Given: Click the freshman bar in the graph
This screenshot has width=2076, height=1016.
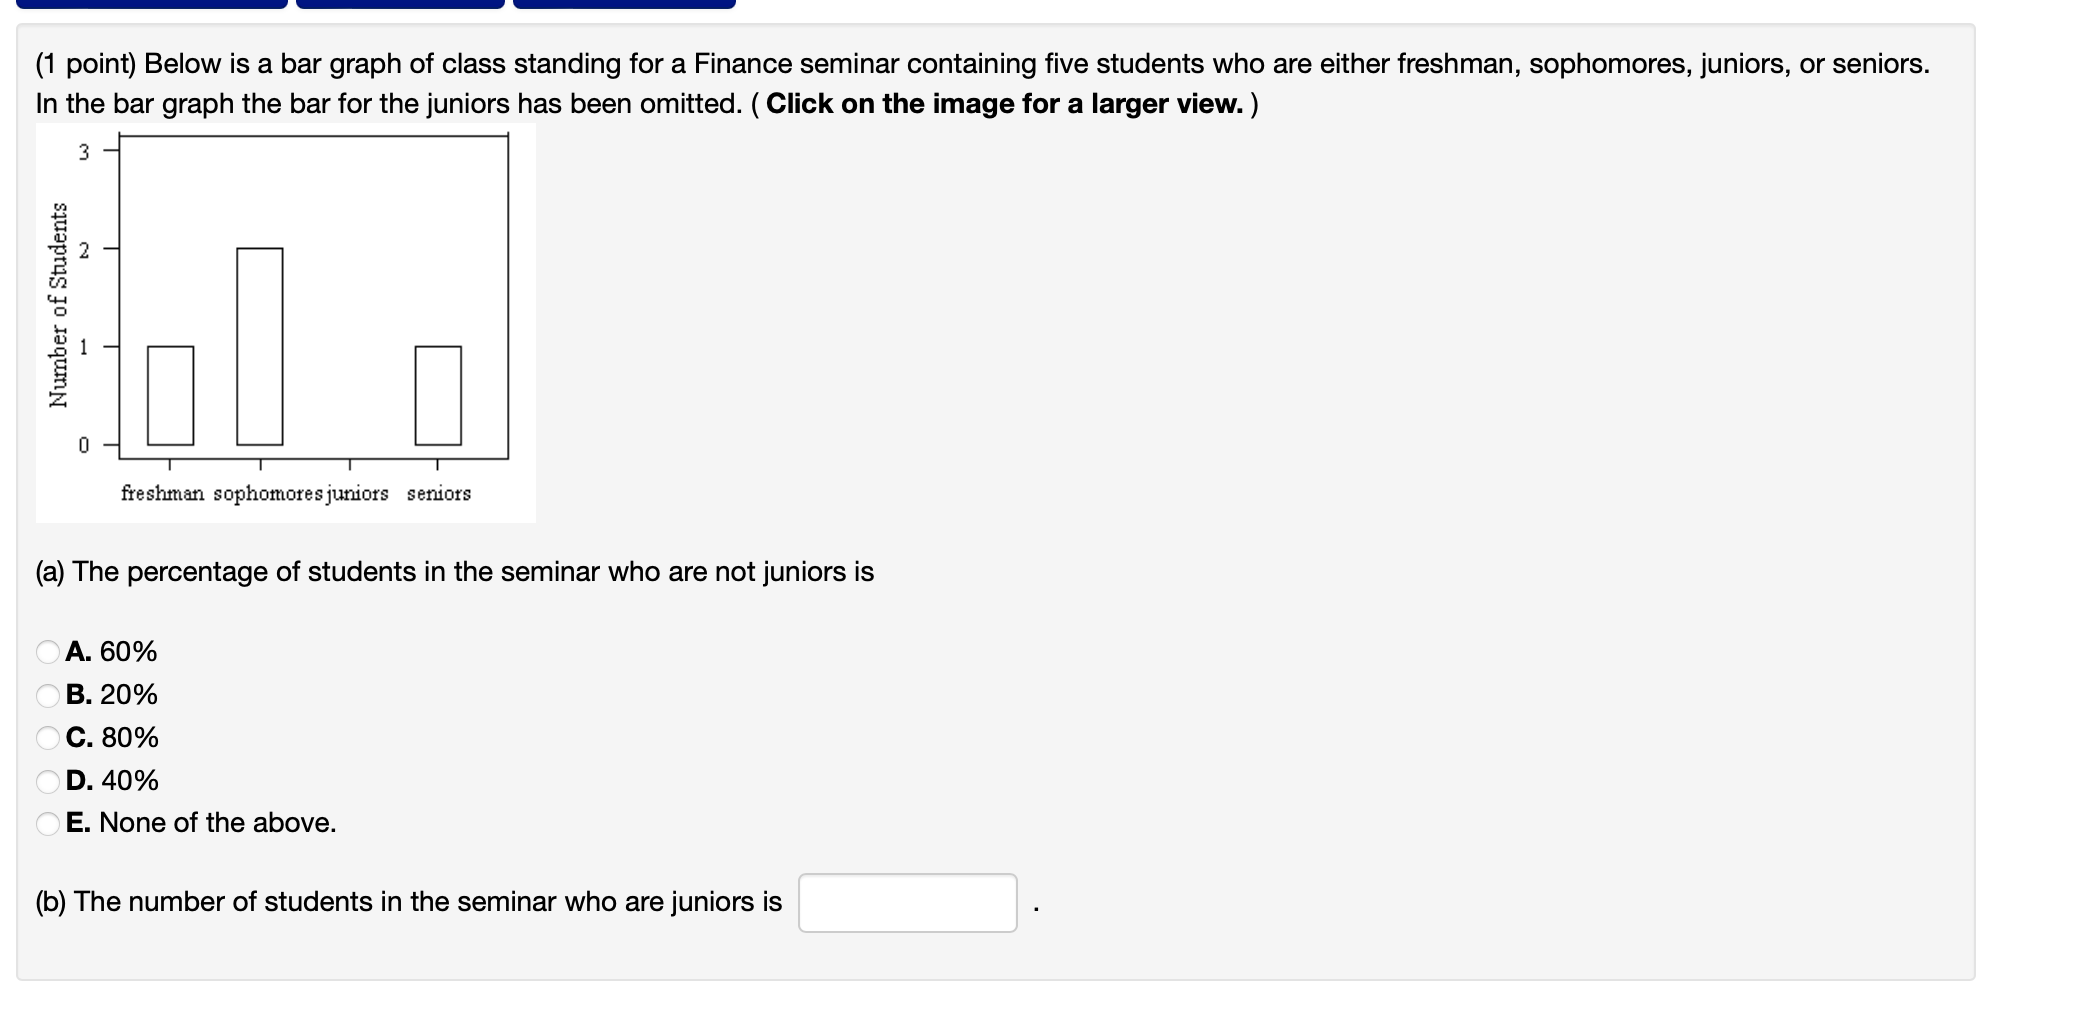Looking at the screenshot, I should 171,396.
